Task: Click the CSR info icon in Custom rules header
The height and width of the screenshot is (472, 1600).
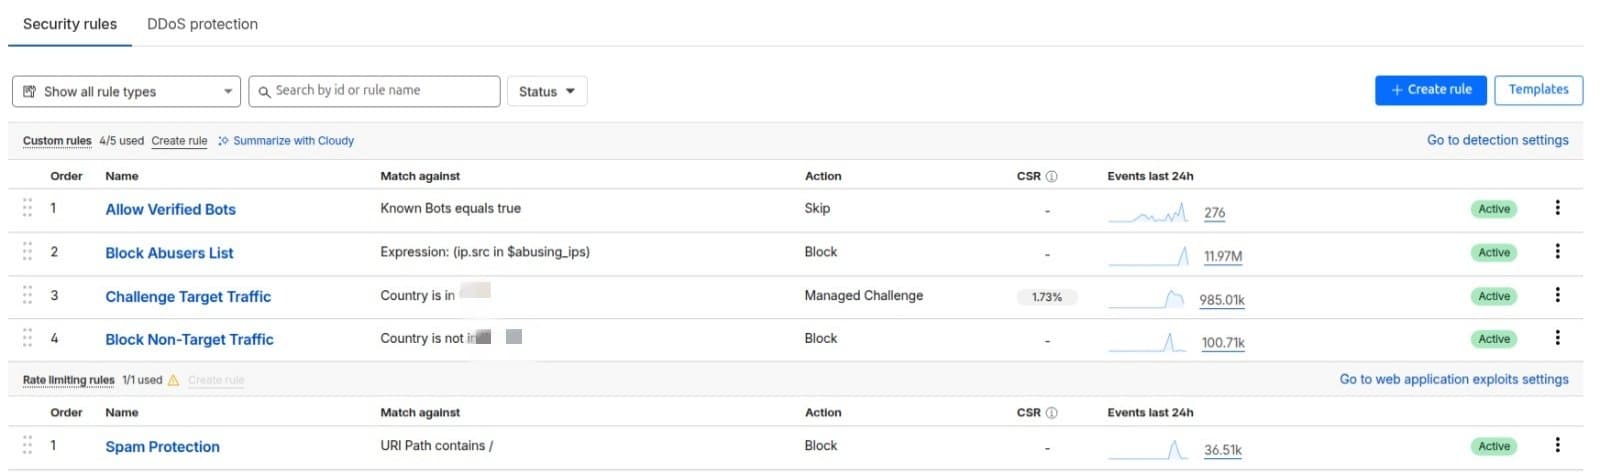Action: [x=1051, y=176]
